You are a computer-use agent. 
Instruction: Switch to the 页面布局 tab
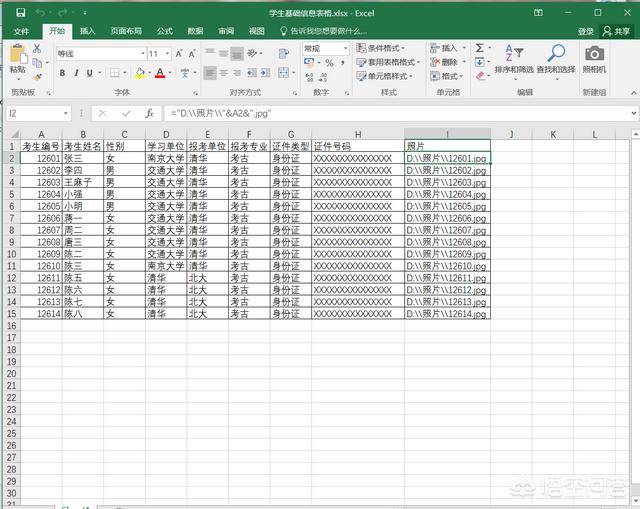pos(126,31)
